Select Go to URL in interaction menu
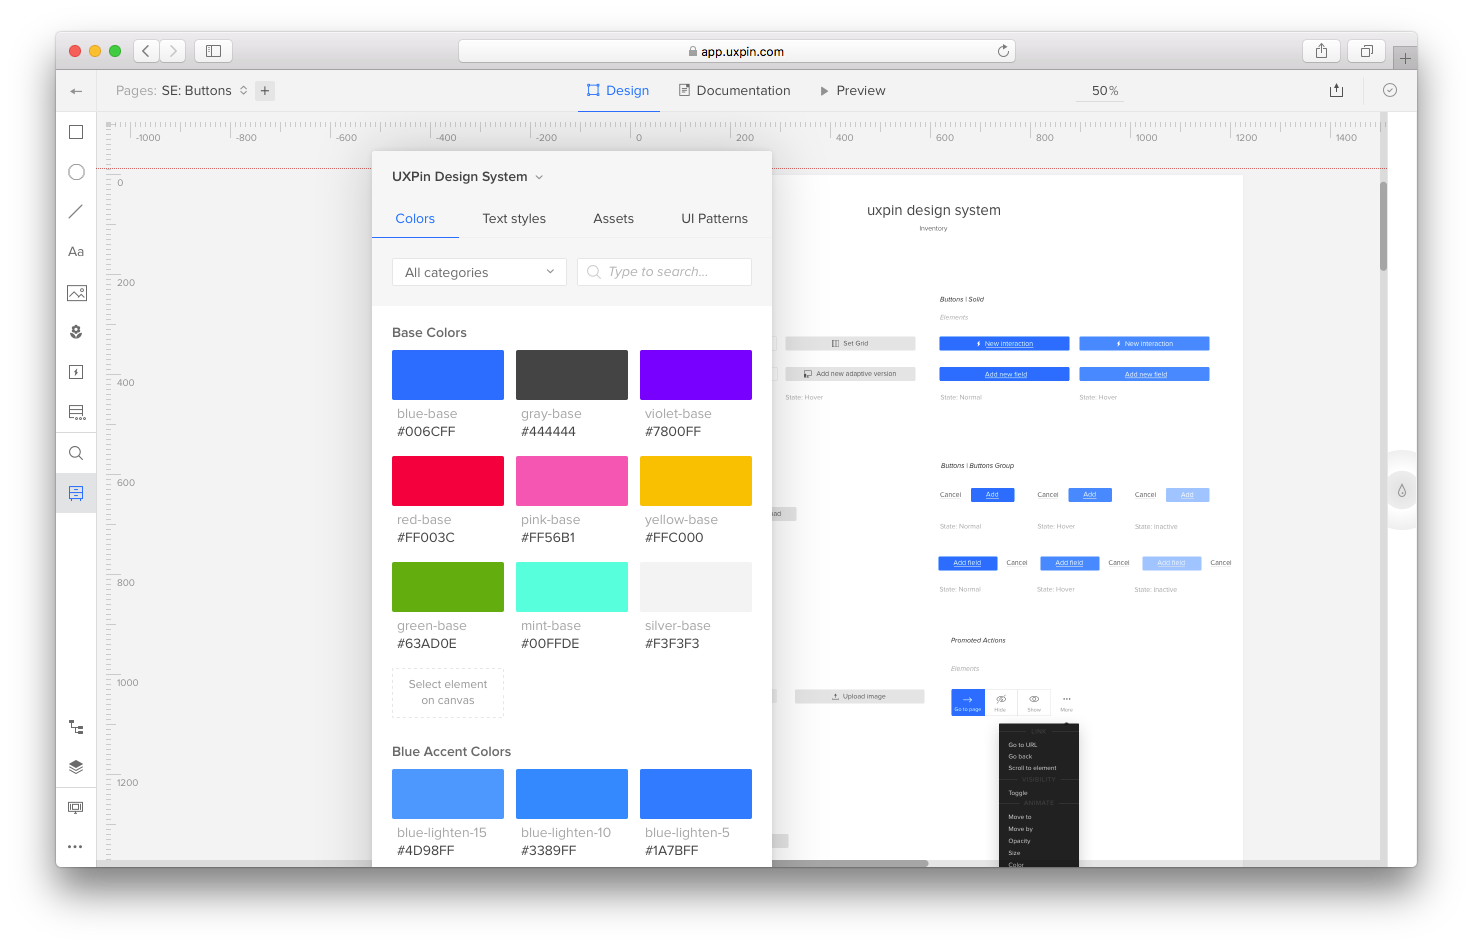The image size is (1473, 947). click(1023, 745)
